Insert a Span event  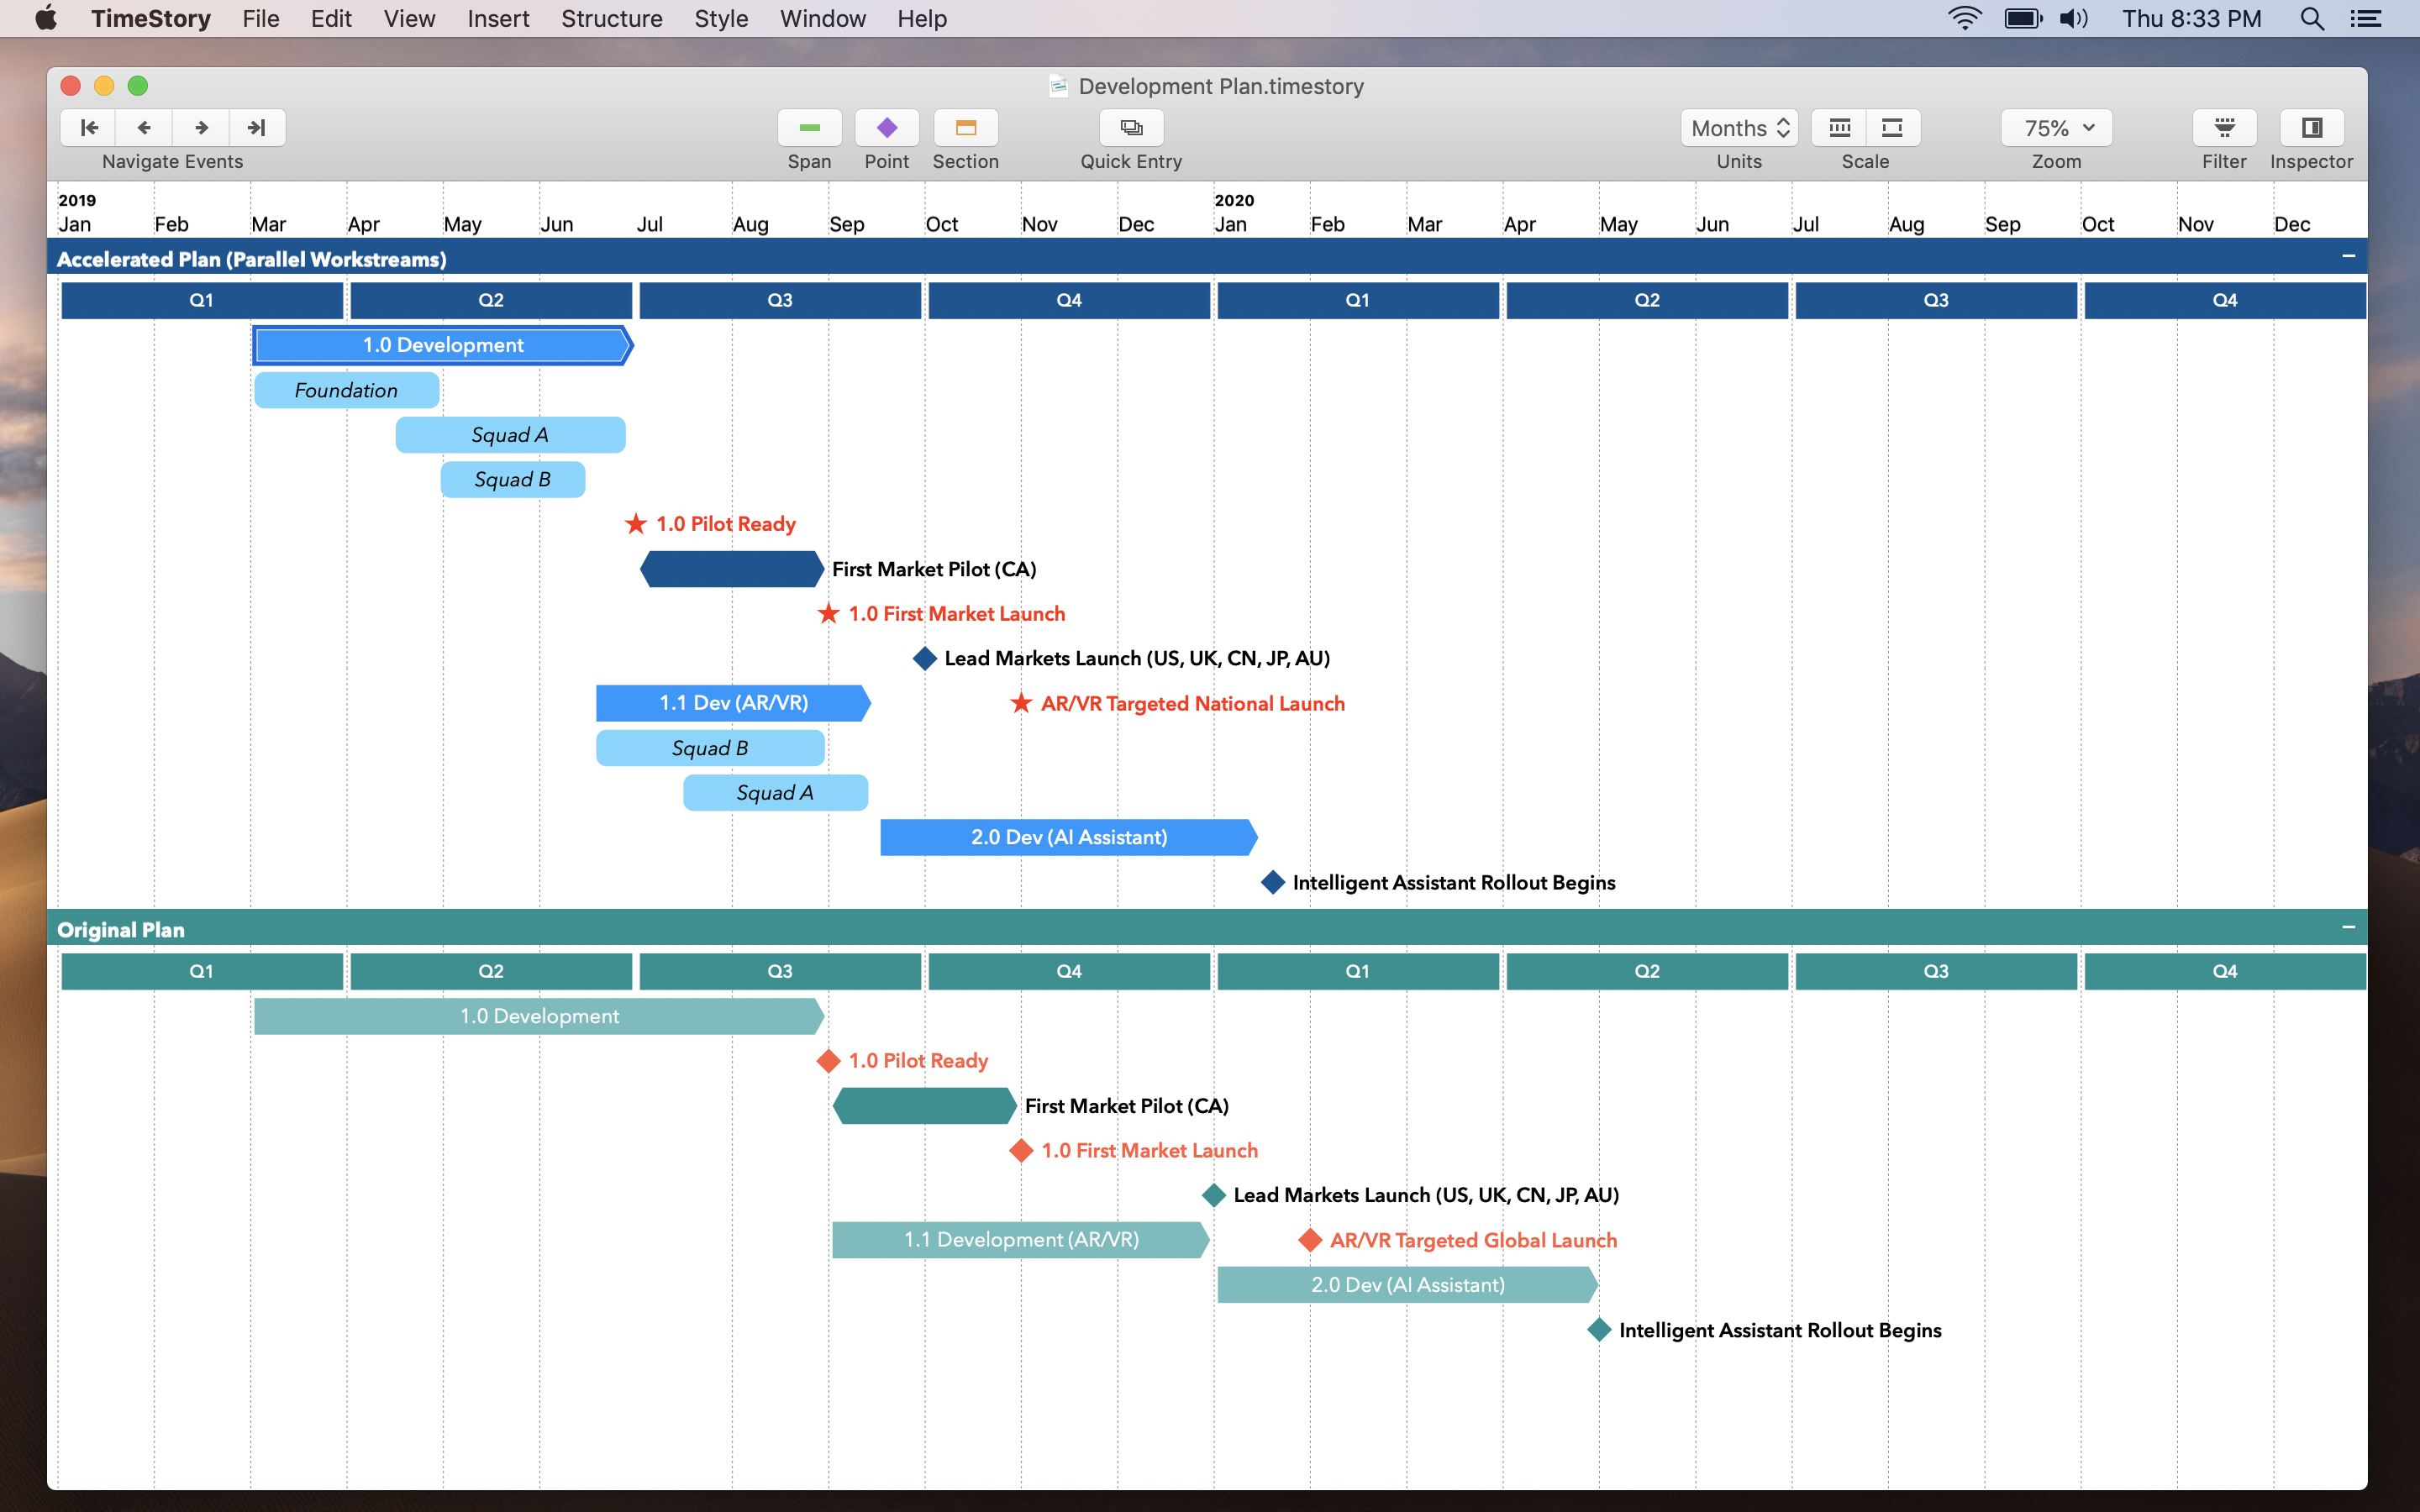coord(809,127)
